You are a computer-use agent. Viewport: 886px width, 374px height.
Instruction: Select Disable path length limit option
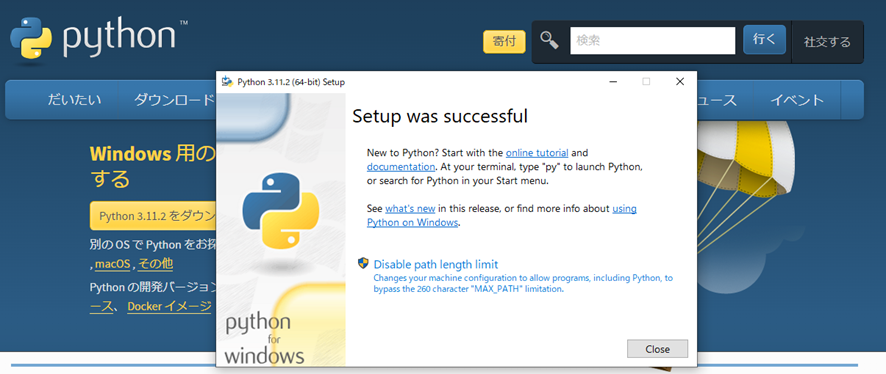click(436, 264)
